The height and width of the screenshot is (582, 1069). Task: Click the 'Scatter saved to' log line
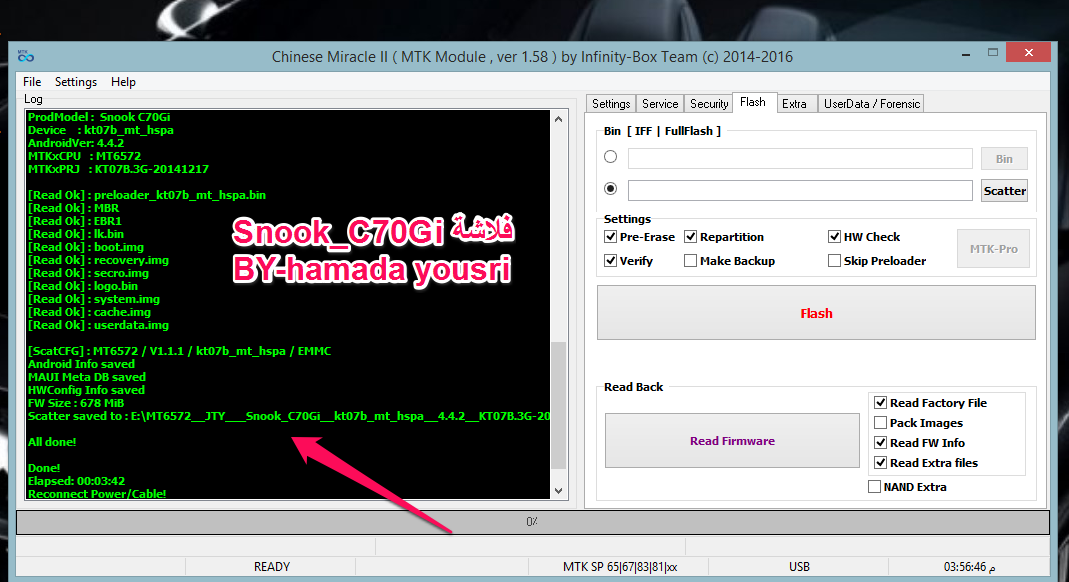click(x=288, y=416)
